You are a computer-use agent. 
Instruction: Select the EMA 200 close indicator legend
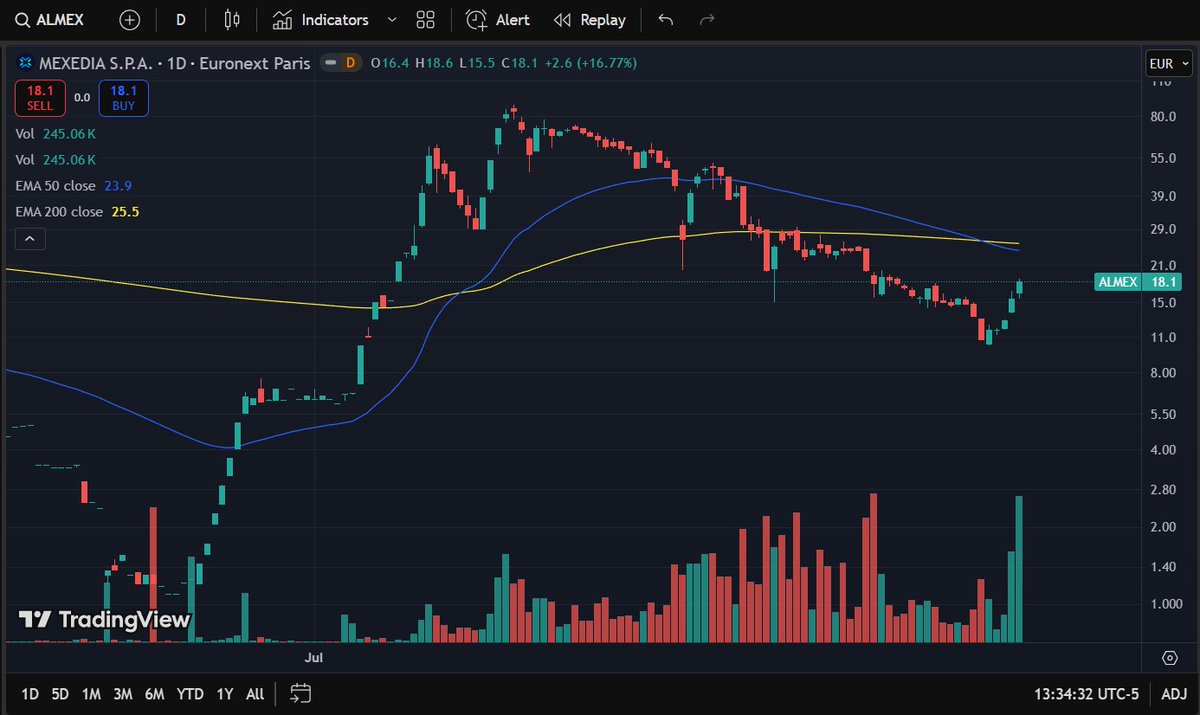tap(77, 212)
